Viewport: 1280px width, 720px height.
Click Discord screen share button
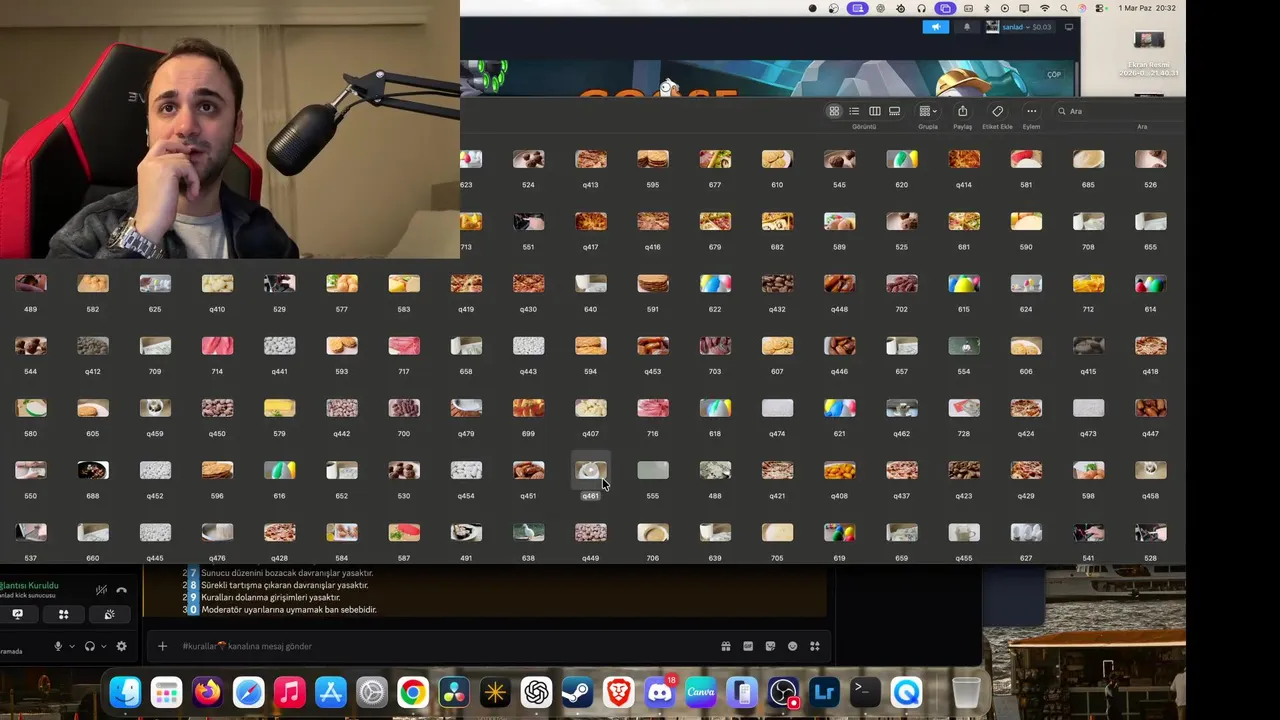tap(17, 614)
